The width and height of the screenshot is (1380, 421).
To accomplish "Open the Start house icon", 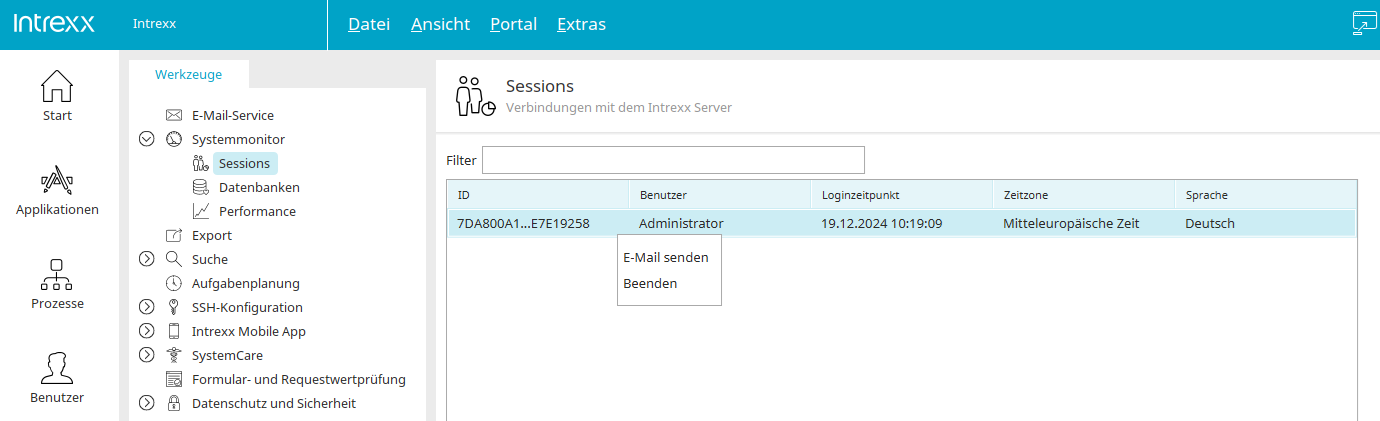I will pos(57,87).
